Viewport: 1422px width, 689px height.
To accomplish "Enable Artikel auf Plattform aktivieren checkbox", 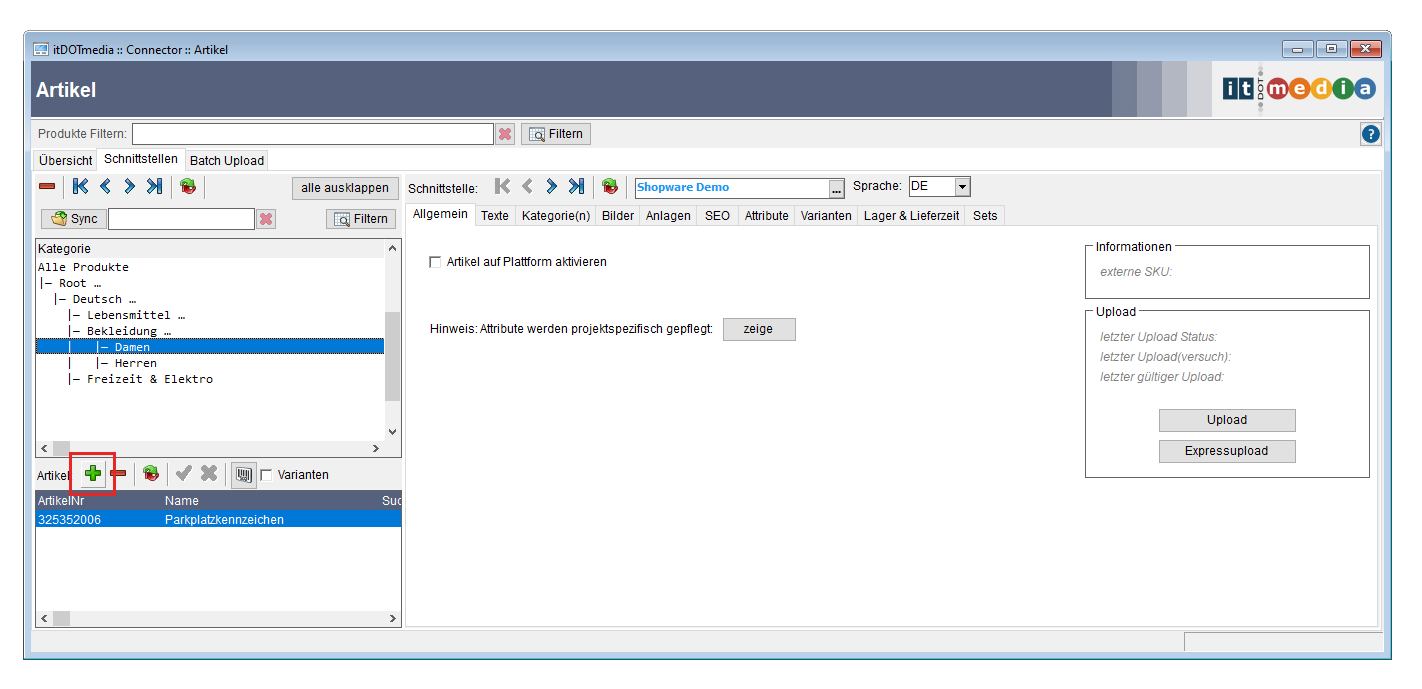I will (435, 262).
